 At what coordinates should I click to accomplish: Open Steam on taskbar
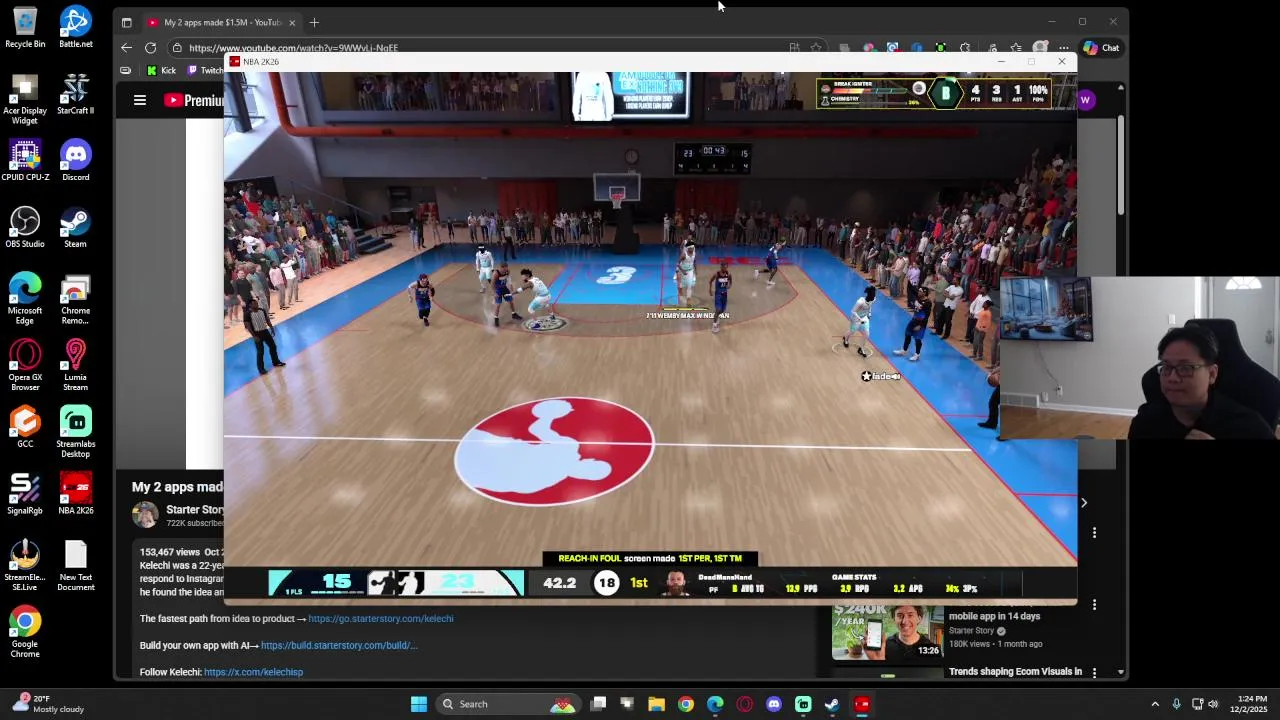point(832,704)
